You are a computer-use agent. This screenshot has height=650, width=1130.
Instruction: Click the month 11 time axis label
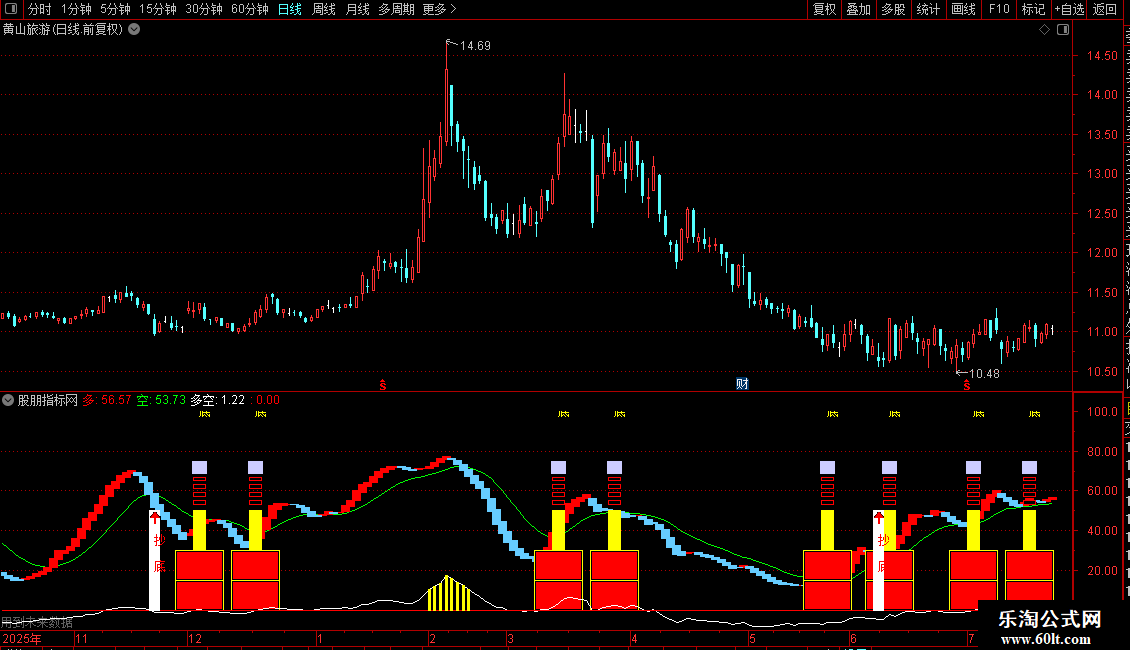click(81, 638)
